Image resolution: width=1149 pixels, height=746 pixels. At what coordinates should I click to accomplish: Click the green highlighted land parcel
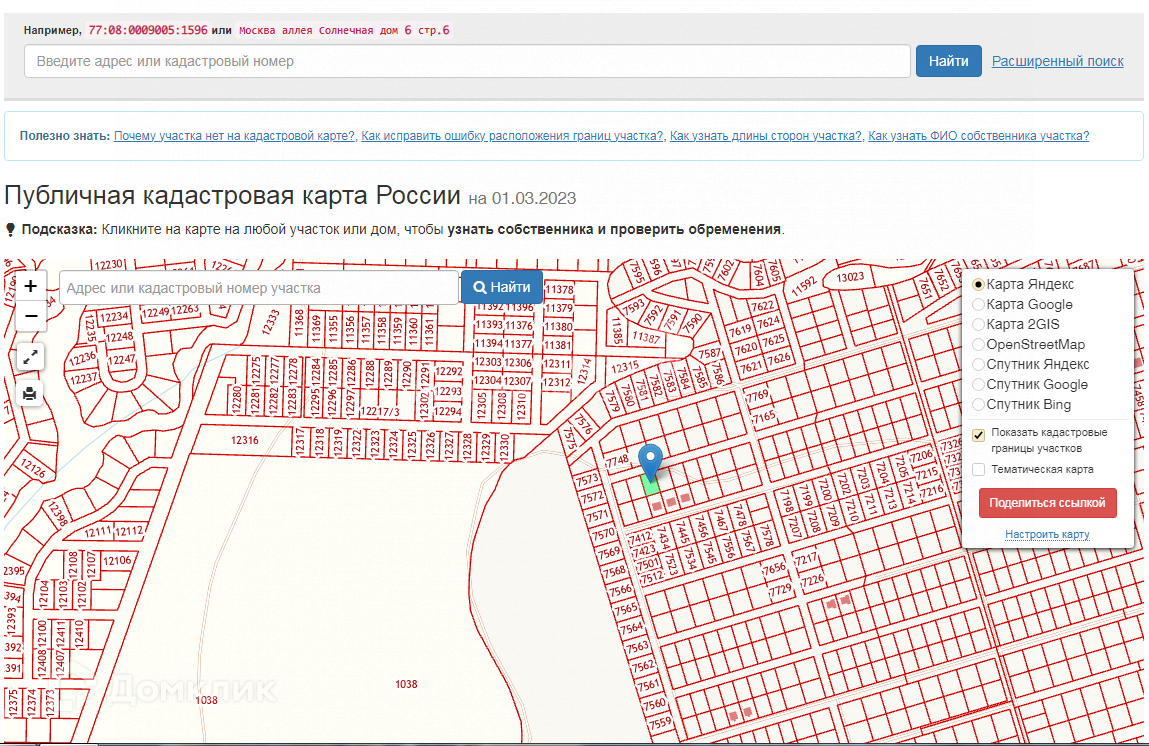click(651, 486)
